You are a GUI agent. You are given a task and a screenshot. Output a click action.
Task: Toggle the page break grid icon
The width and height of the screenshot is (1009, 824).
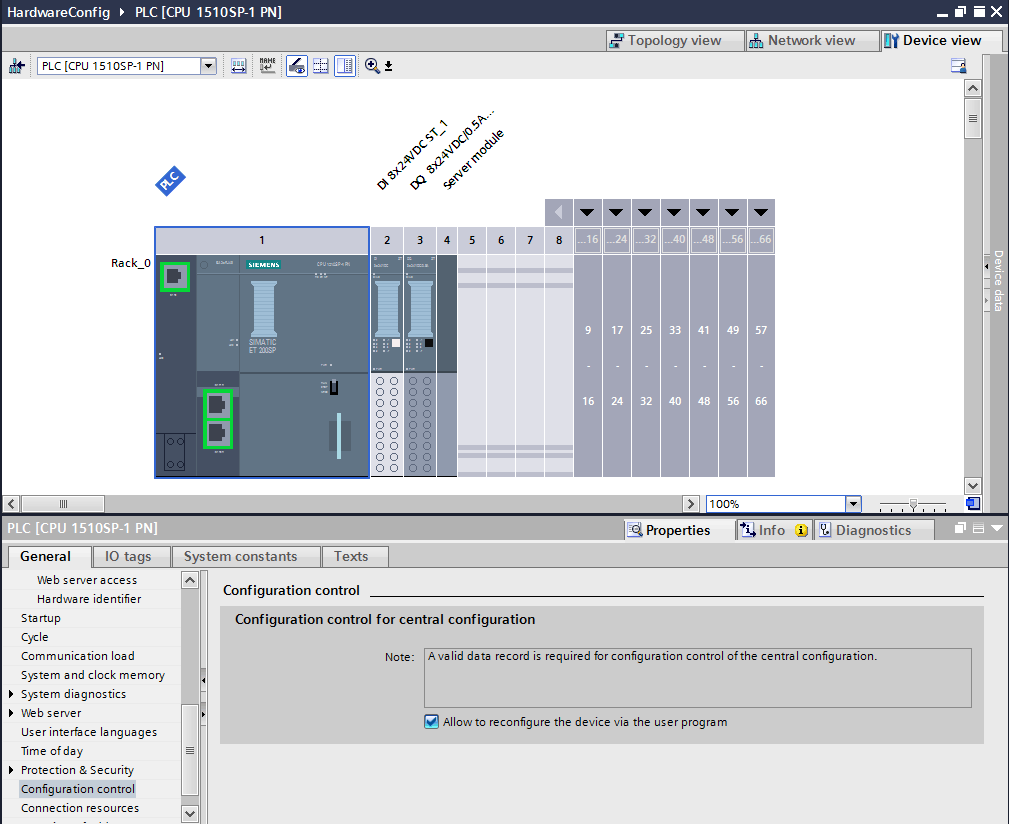click(320, 66)
